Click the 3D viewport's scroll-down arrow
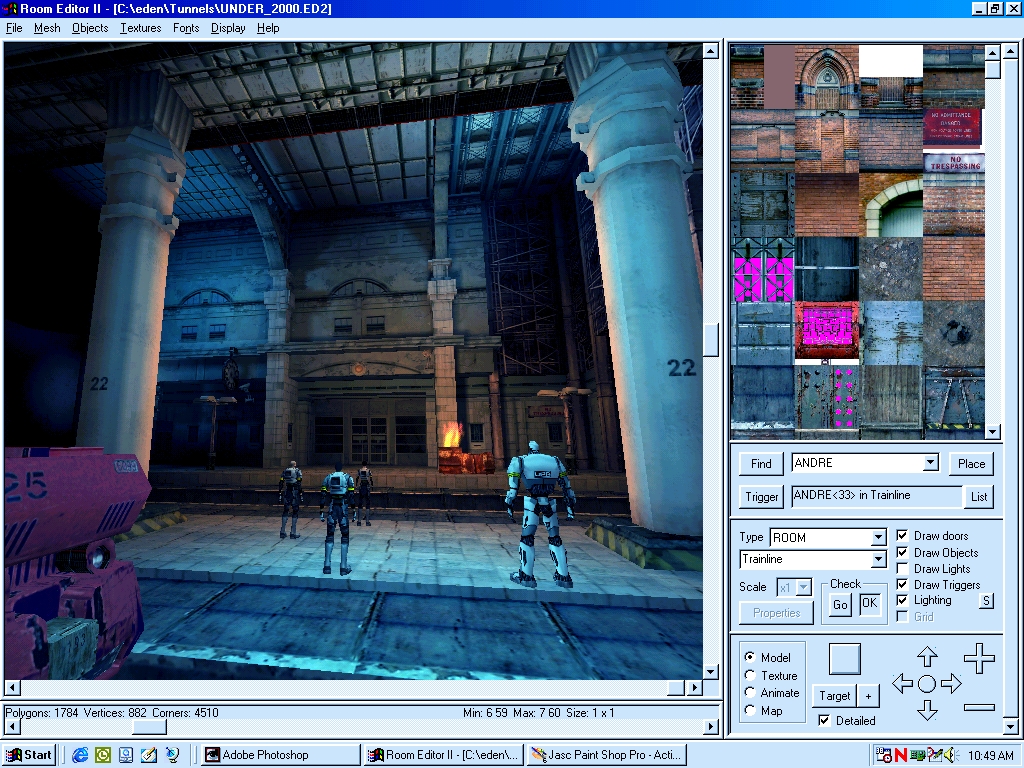This screenshot has width=1024, height=768. pyautogui.click(x=711, y=671)
